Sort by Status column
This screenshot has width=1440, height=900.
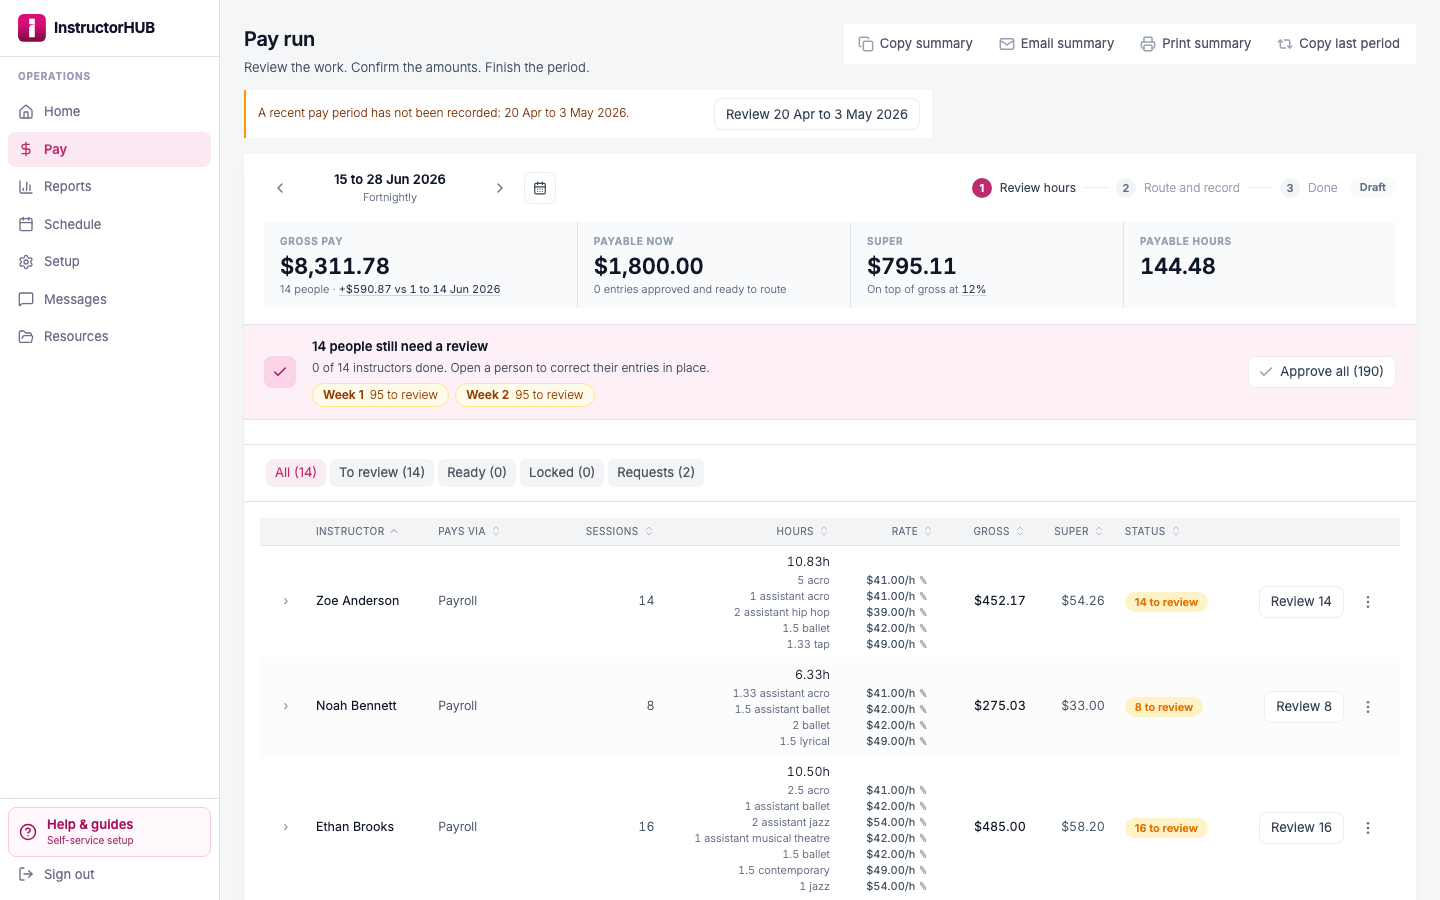(x=1152, y=532)
